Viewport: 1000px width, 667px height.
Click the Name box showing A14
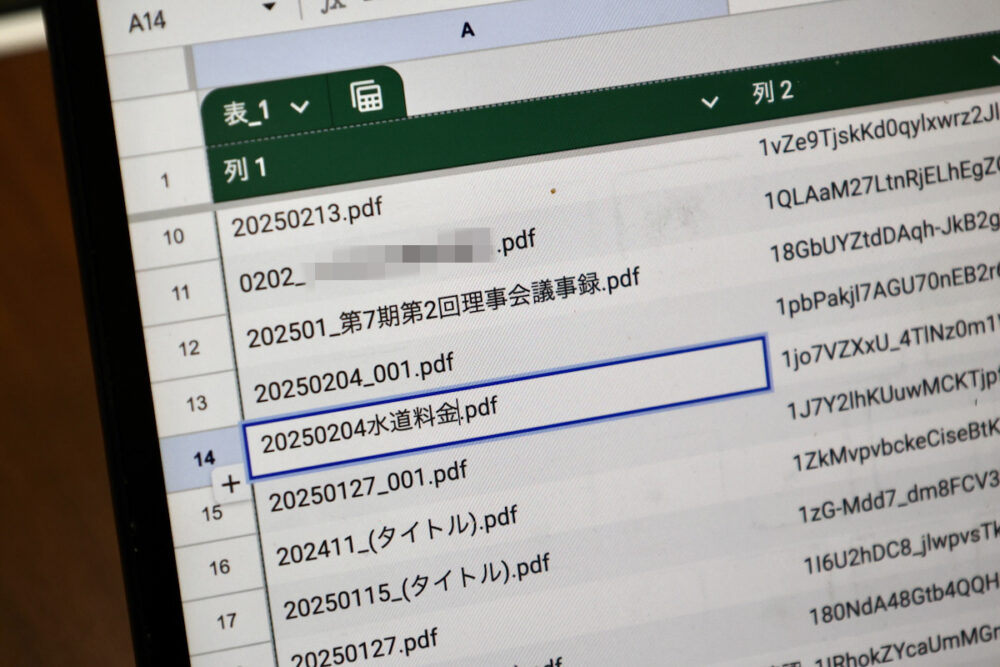[x=150, y=21]
